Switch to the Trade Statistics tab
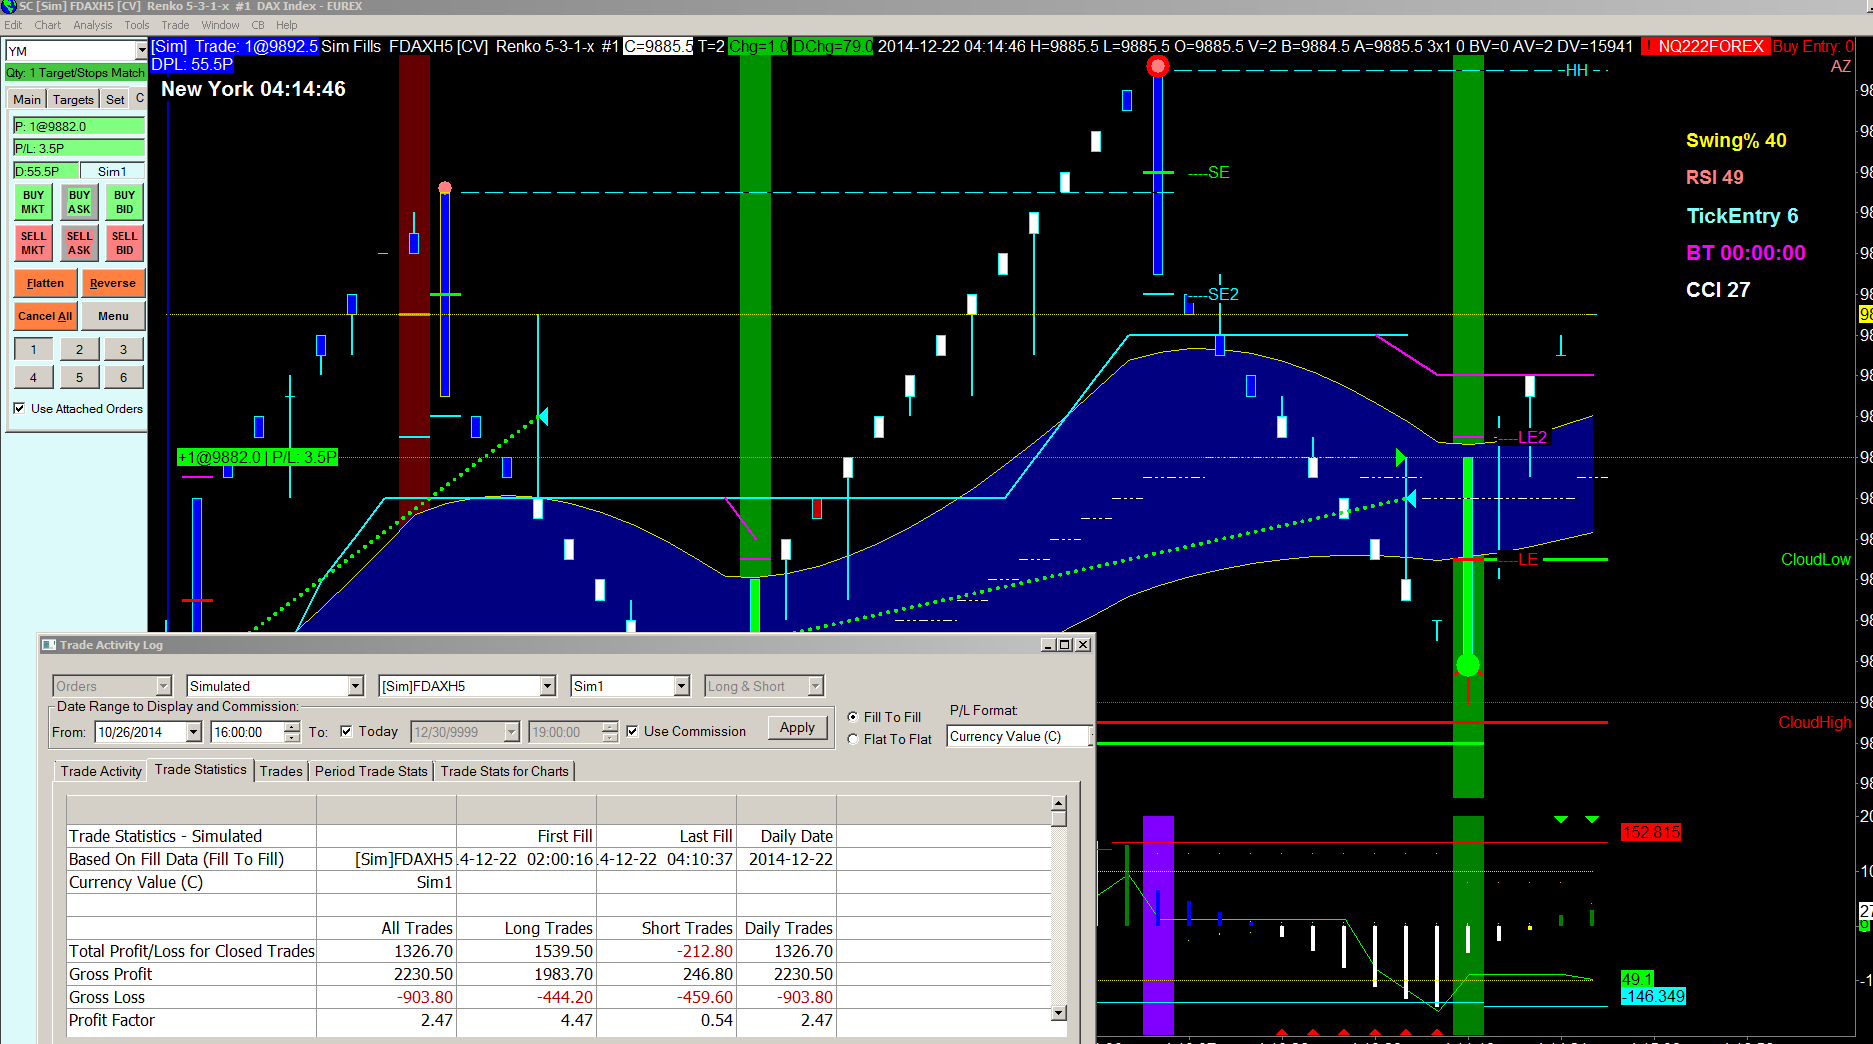 pos(200,769)
